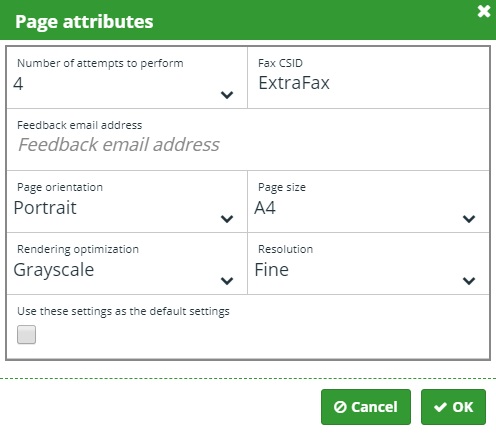Click the checkmark icon on the OK button
Image resolution: width=496 pixels, height=441 pixels.
(x=440, y=407)
